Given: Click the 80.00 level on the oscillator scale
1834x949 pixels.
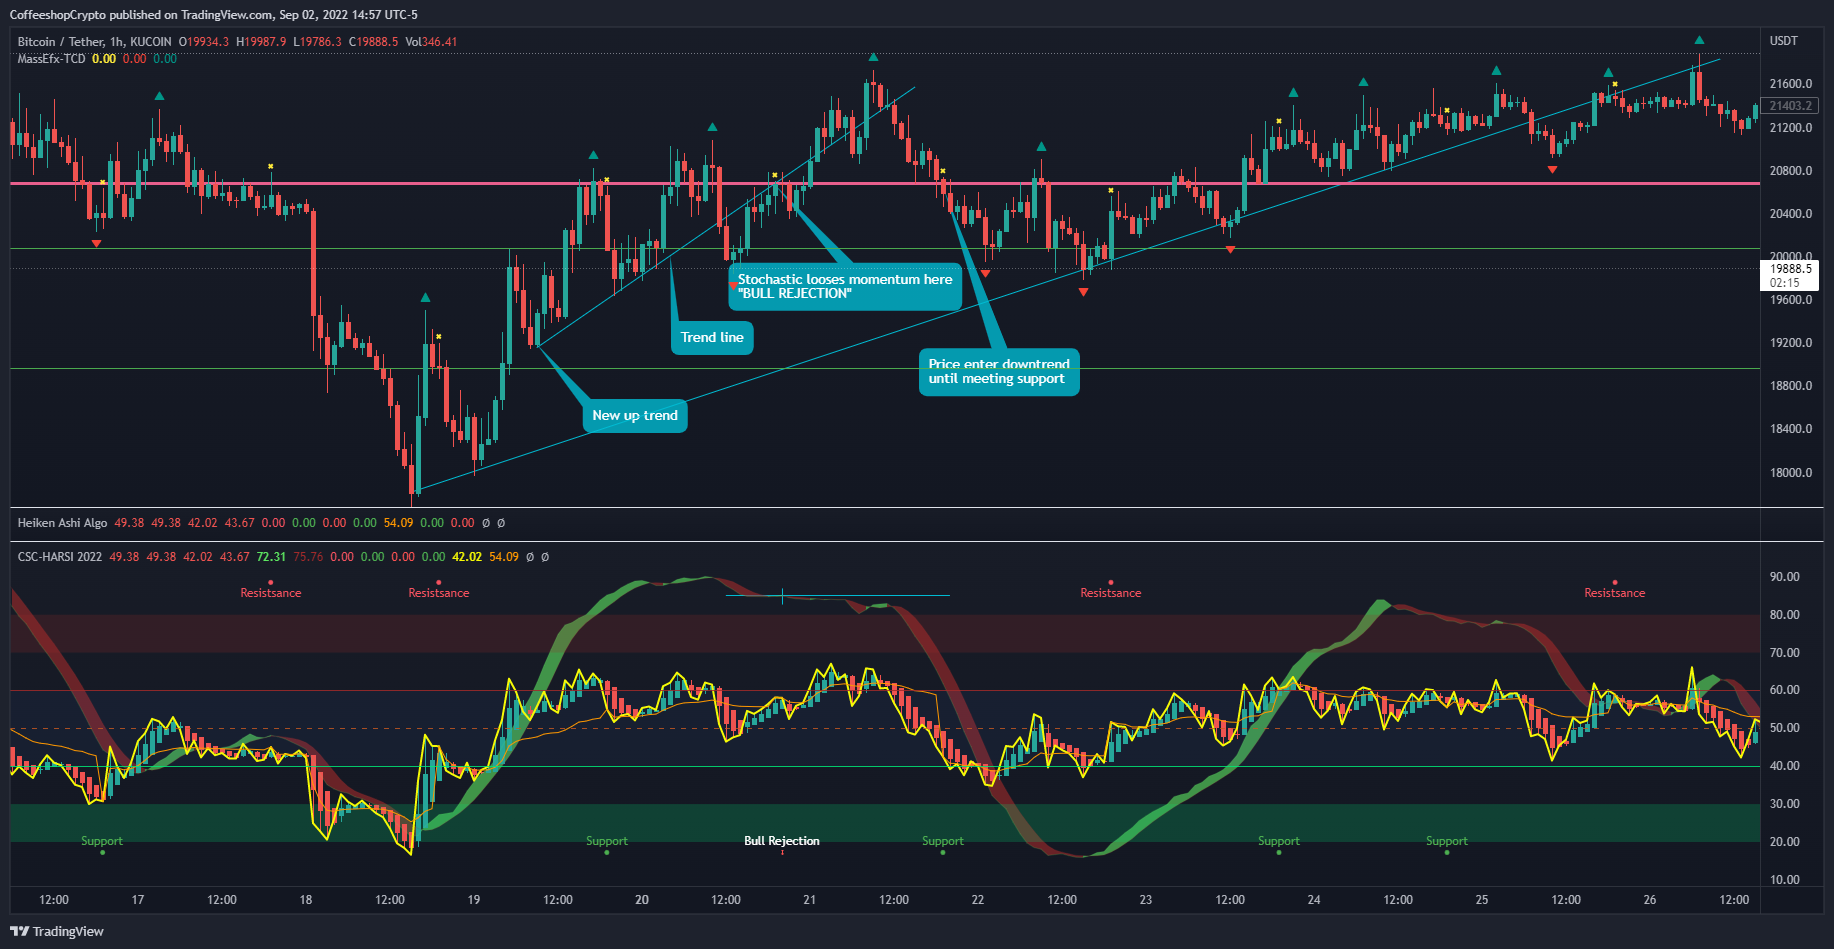Looking at the screenshot, I should tap(1785, 615).
